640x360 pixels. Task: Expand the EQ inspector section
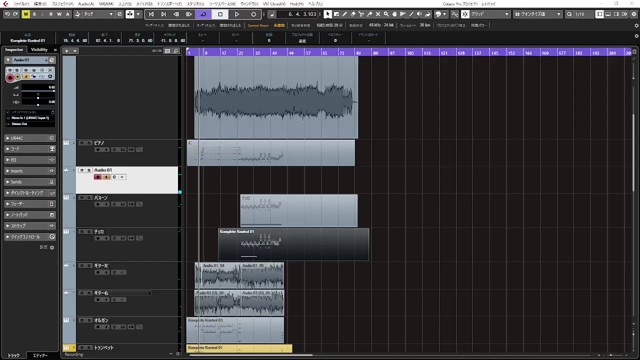(x=29, y=160)
